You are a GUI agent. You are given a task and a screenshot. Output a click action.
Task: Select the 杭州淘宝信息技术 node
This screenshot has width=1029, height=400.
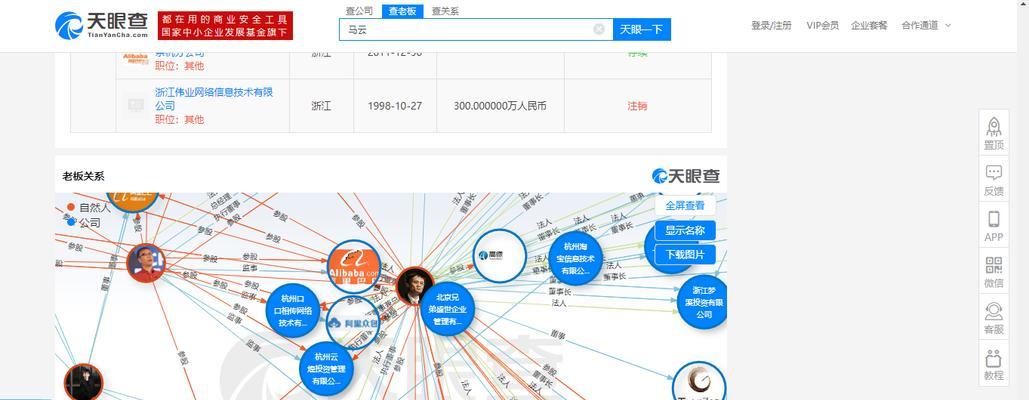576,258
